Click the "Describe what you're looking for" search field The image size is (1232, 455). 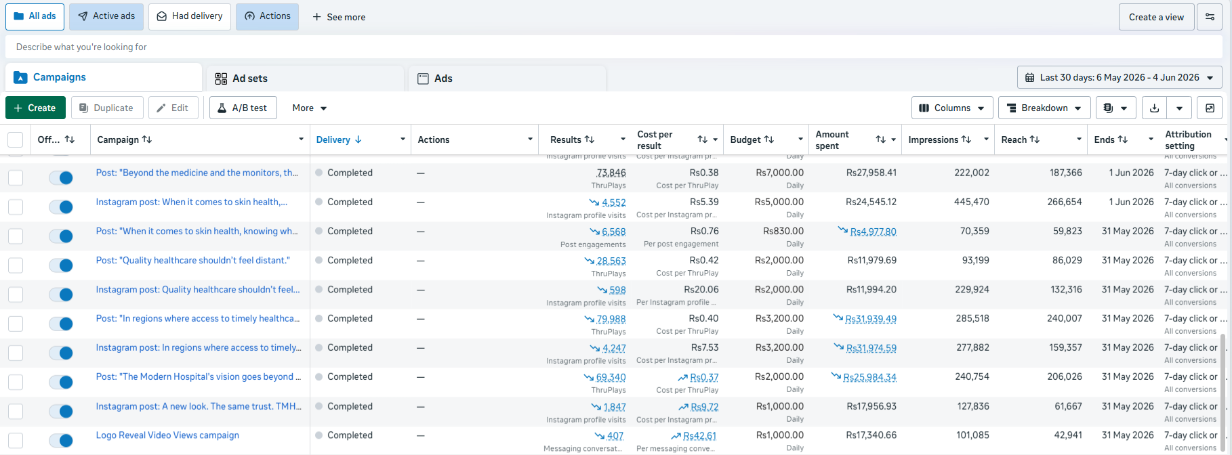pyautogui.click(x=614, y=47)
